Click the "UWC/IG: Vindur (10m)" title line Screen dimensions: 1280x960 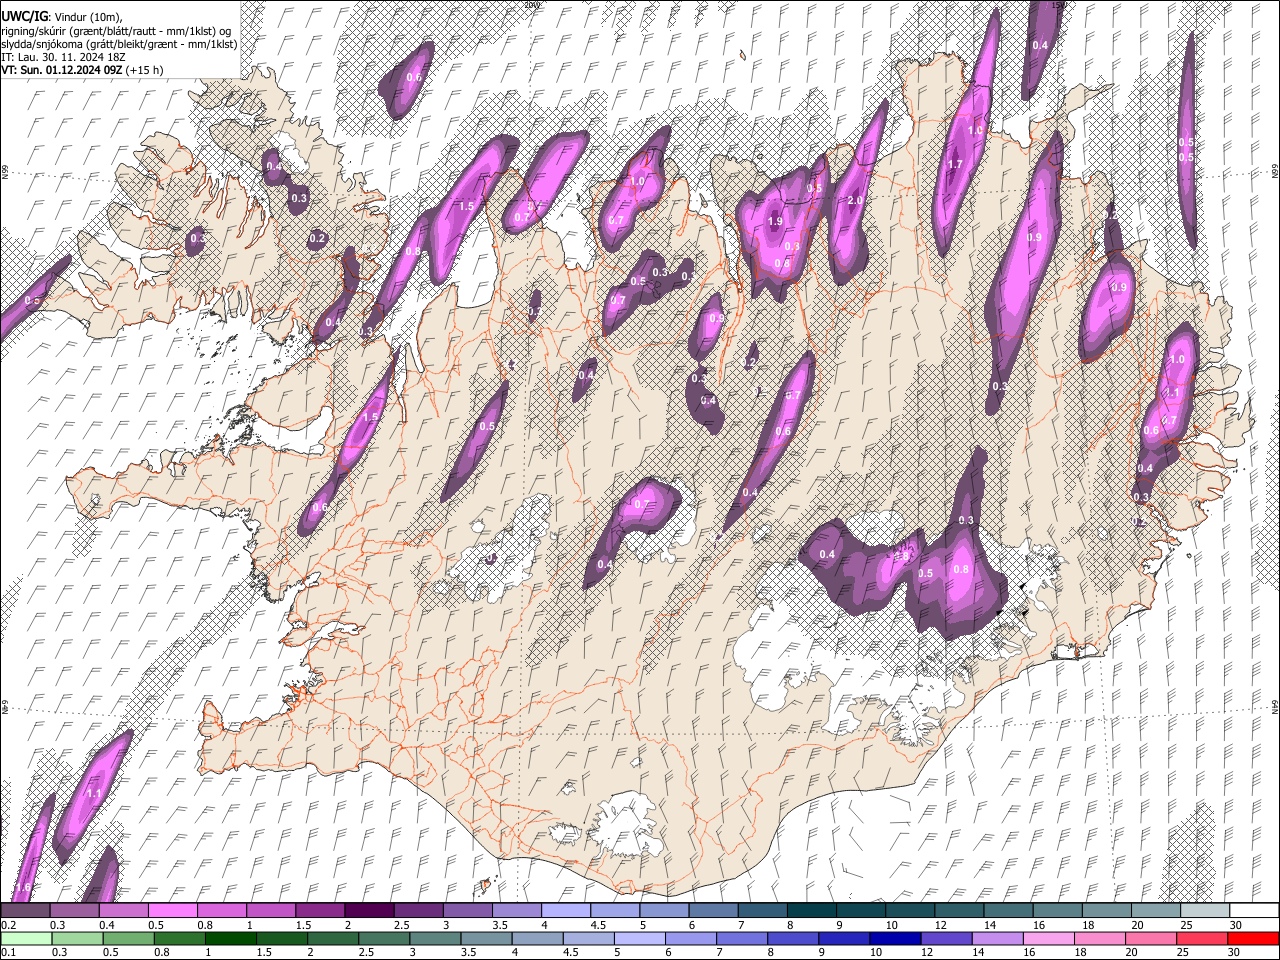63,16
